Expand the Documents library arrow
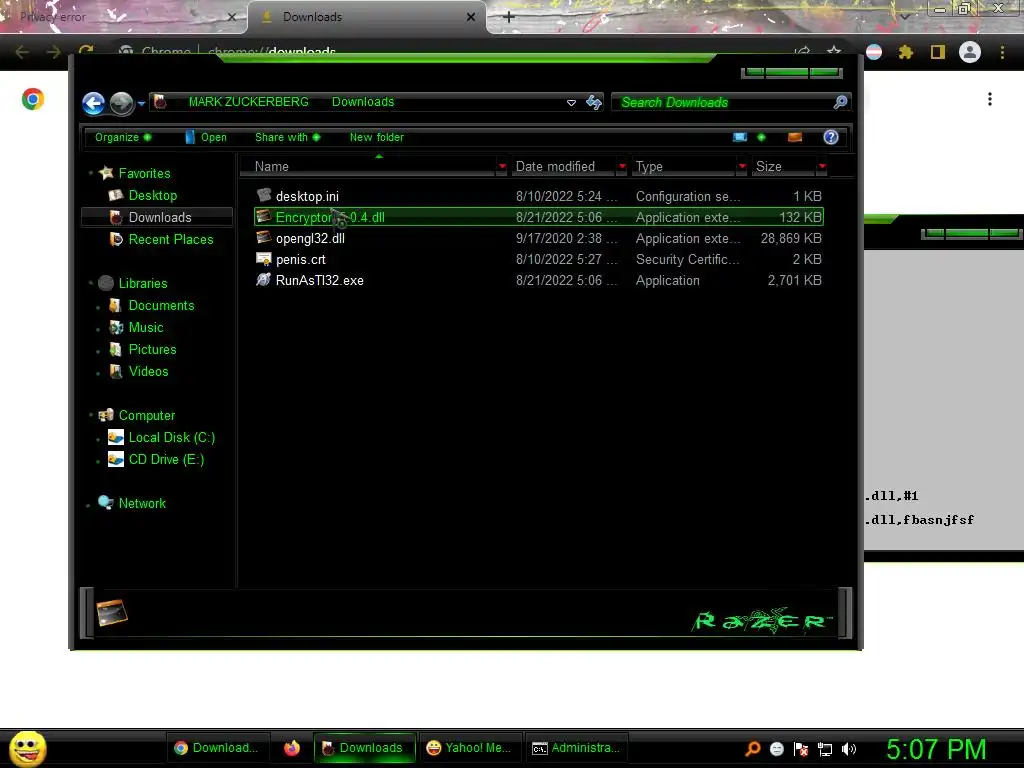 [x=98, y=306]
